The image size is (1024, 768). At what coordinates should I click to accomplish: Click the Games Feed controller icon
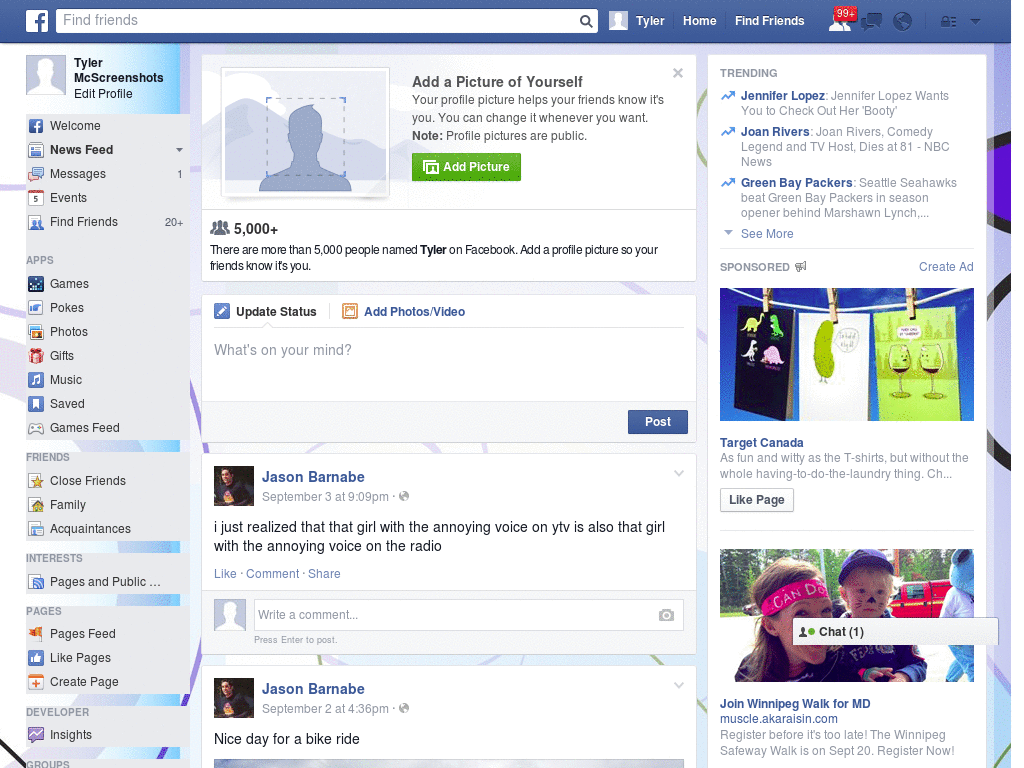[x=36, y=428]
